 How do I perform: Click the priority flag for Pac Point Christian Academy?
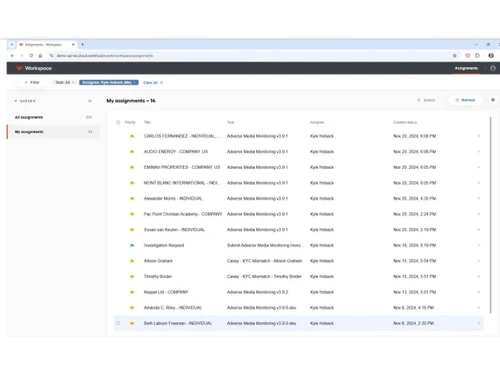(132, 214)
